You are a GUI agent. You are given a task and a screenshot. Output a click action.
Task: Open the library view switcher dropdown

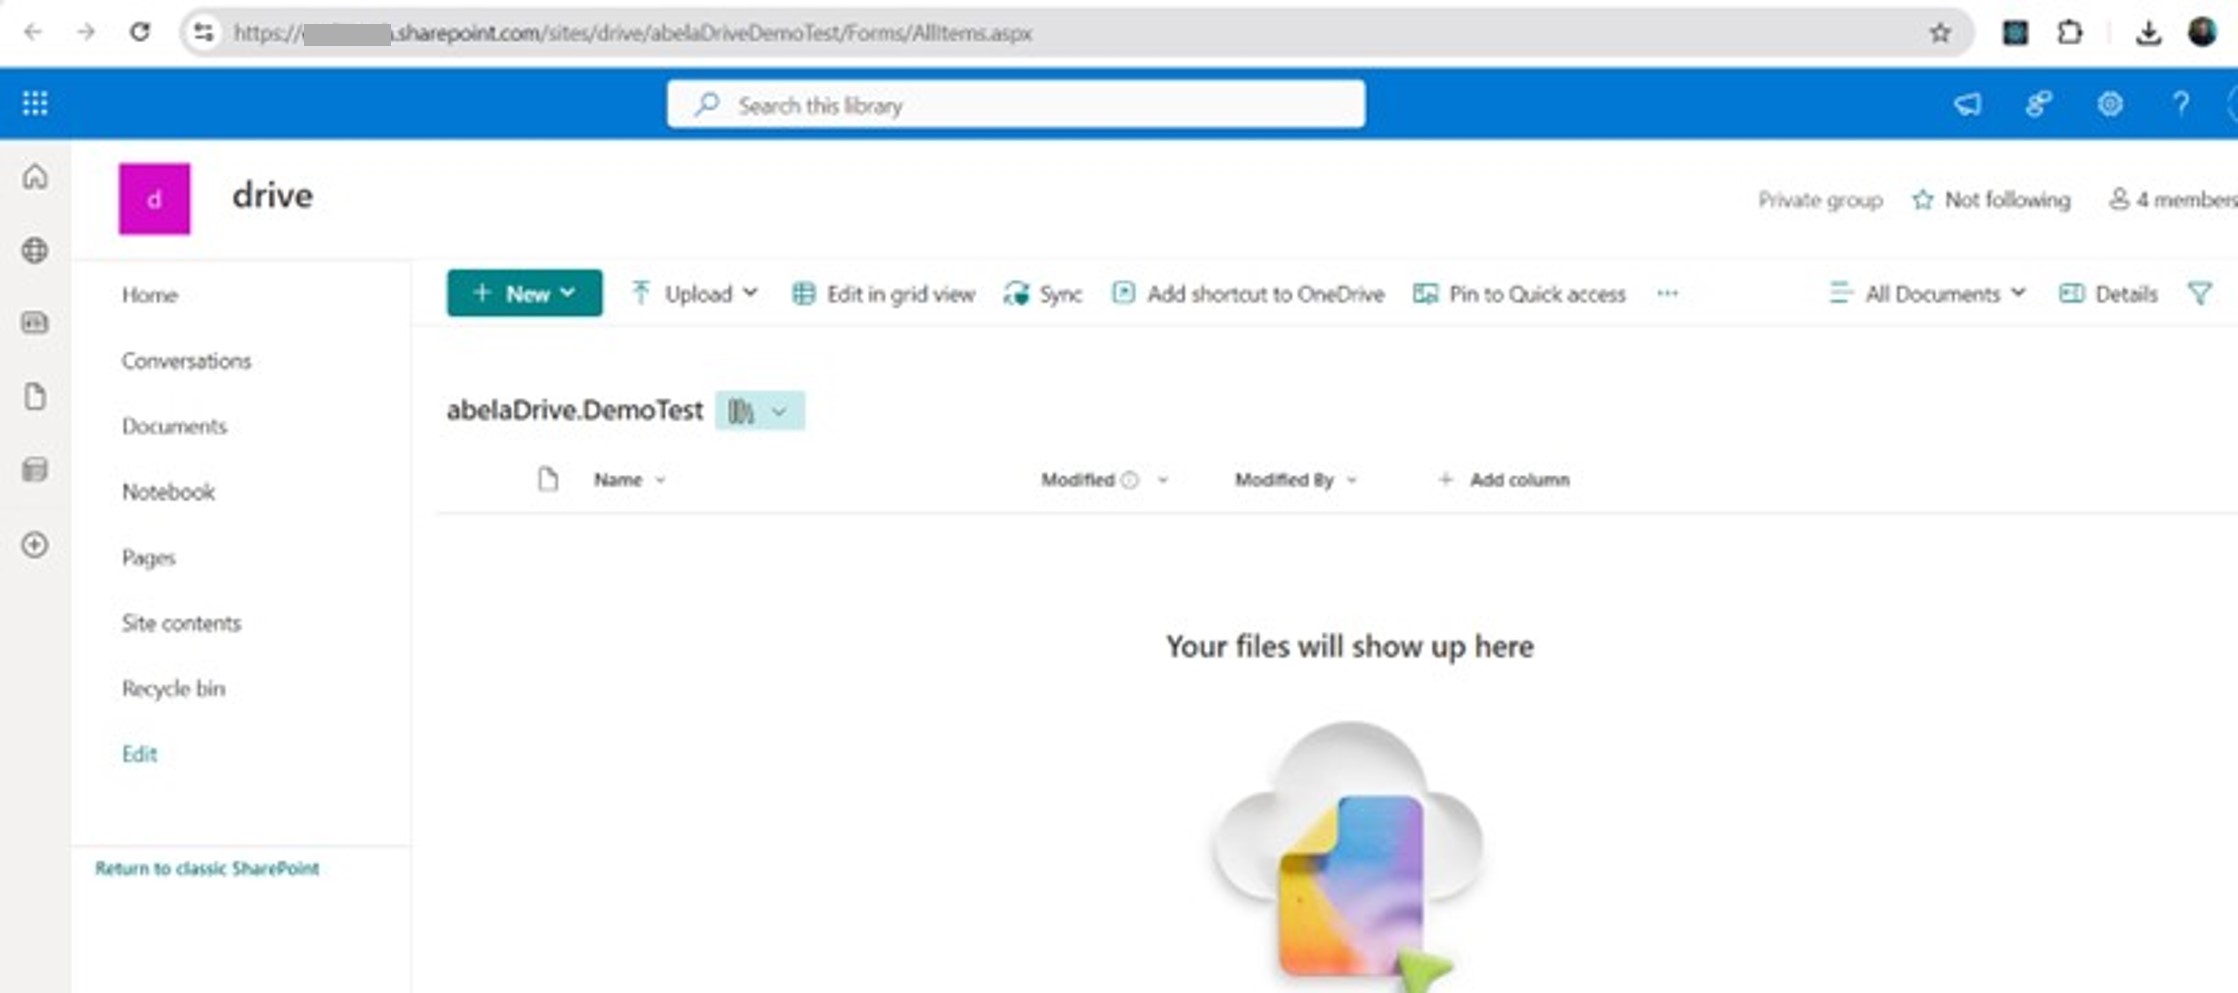pyautogui.click(x=759, y=411)
